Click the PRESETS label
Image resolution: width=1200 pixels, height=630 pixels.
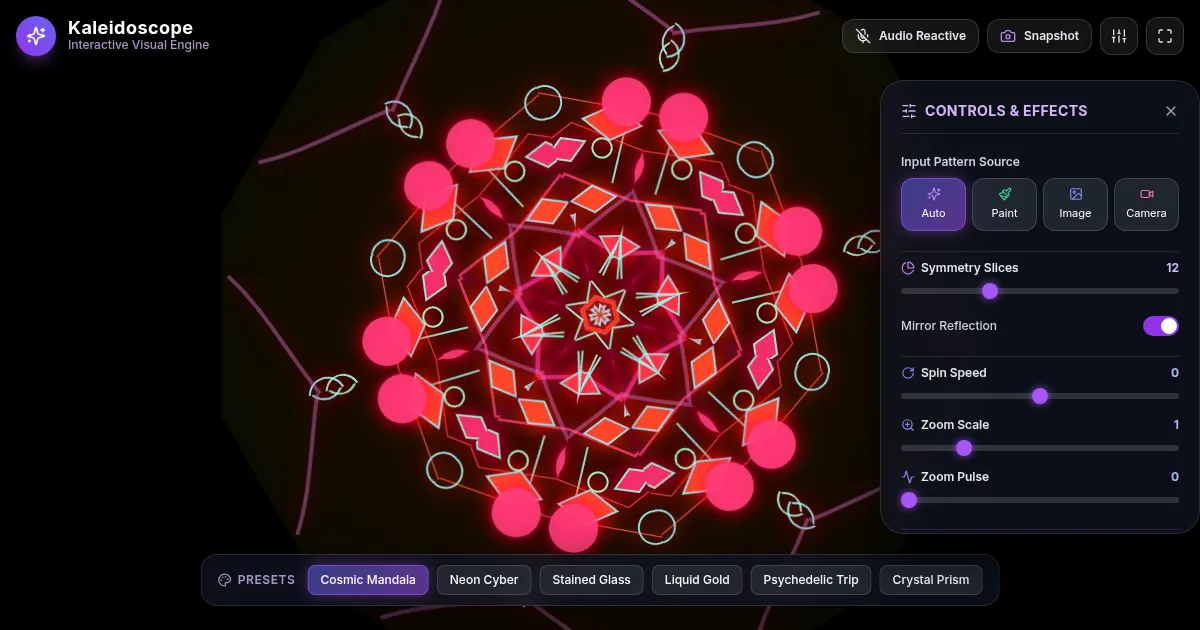coord(266,580)
